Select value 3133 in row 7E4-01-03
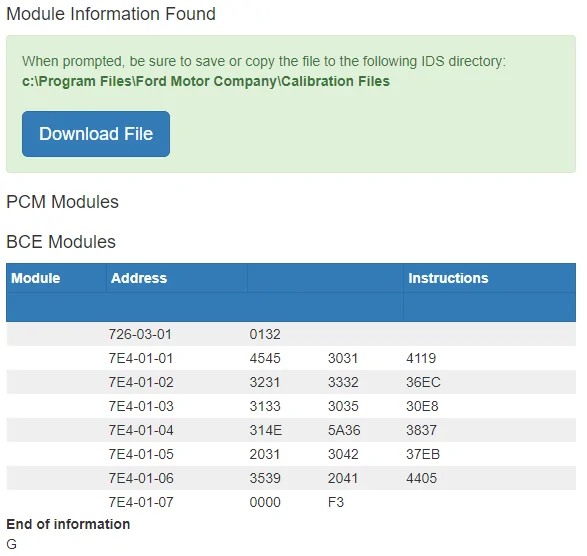This screenshot has width=587, height=556. pyautogui.click(x=265, y=406)
